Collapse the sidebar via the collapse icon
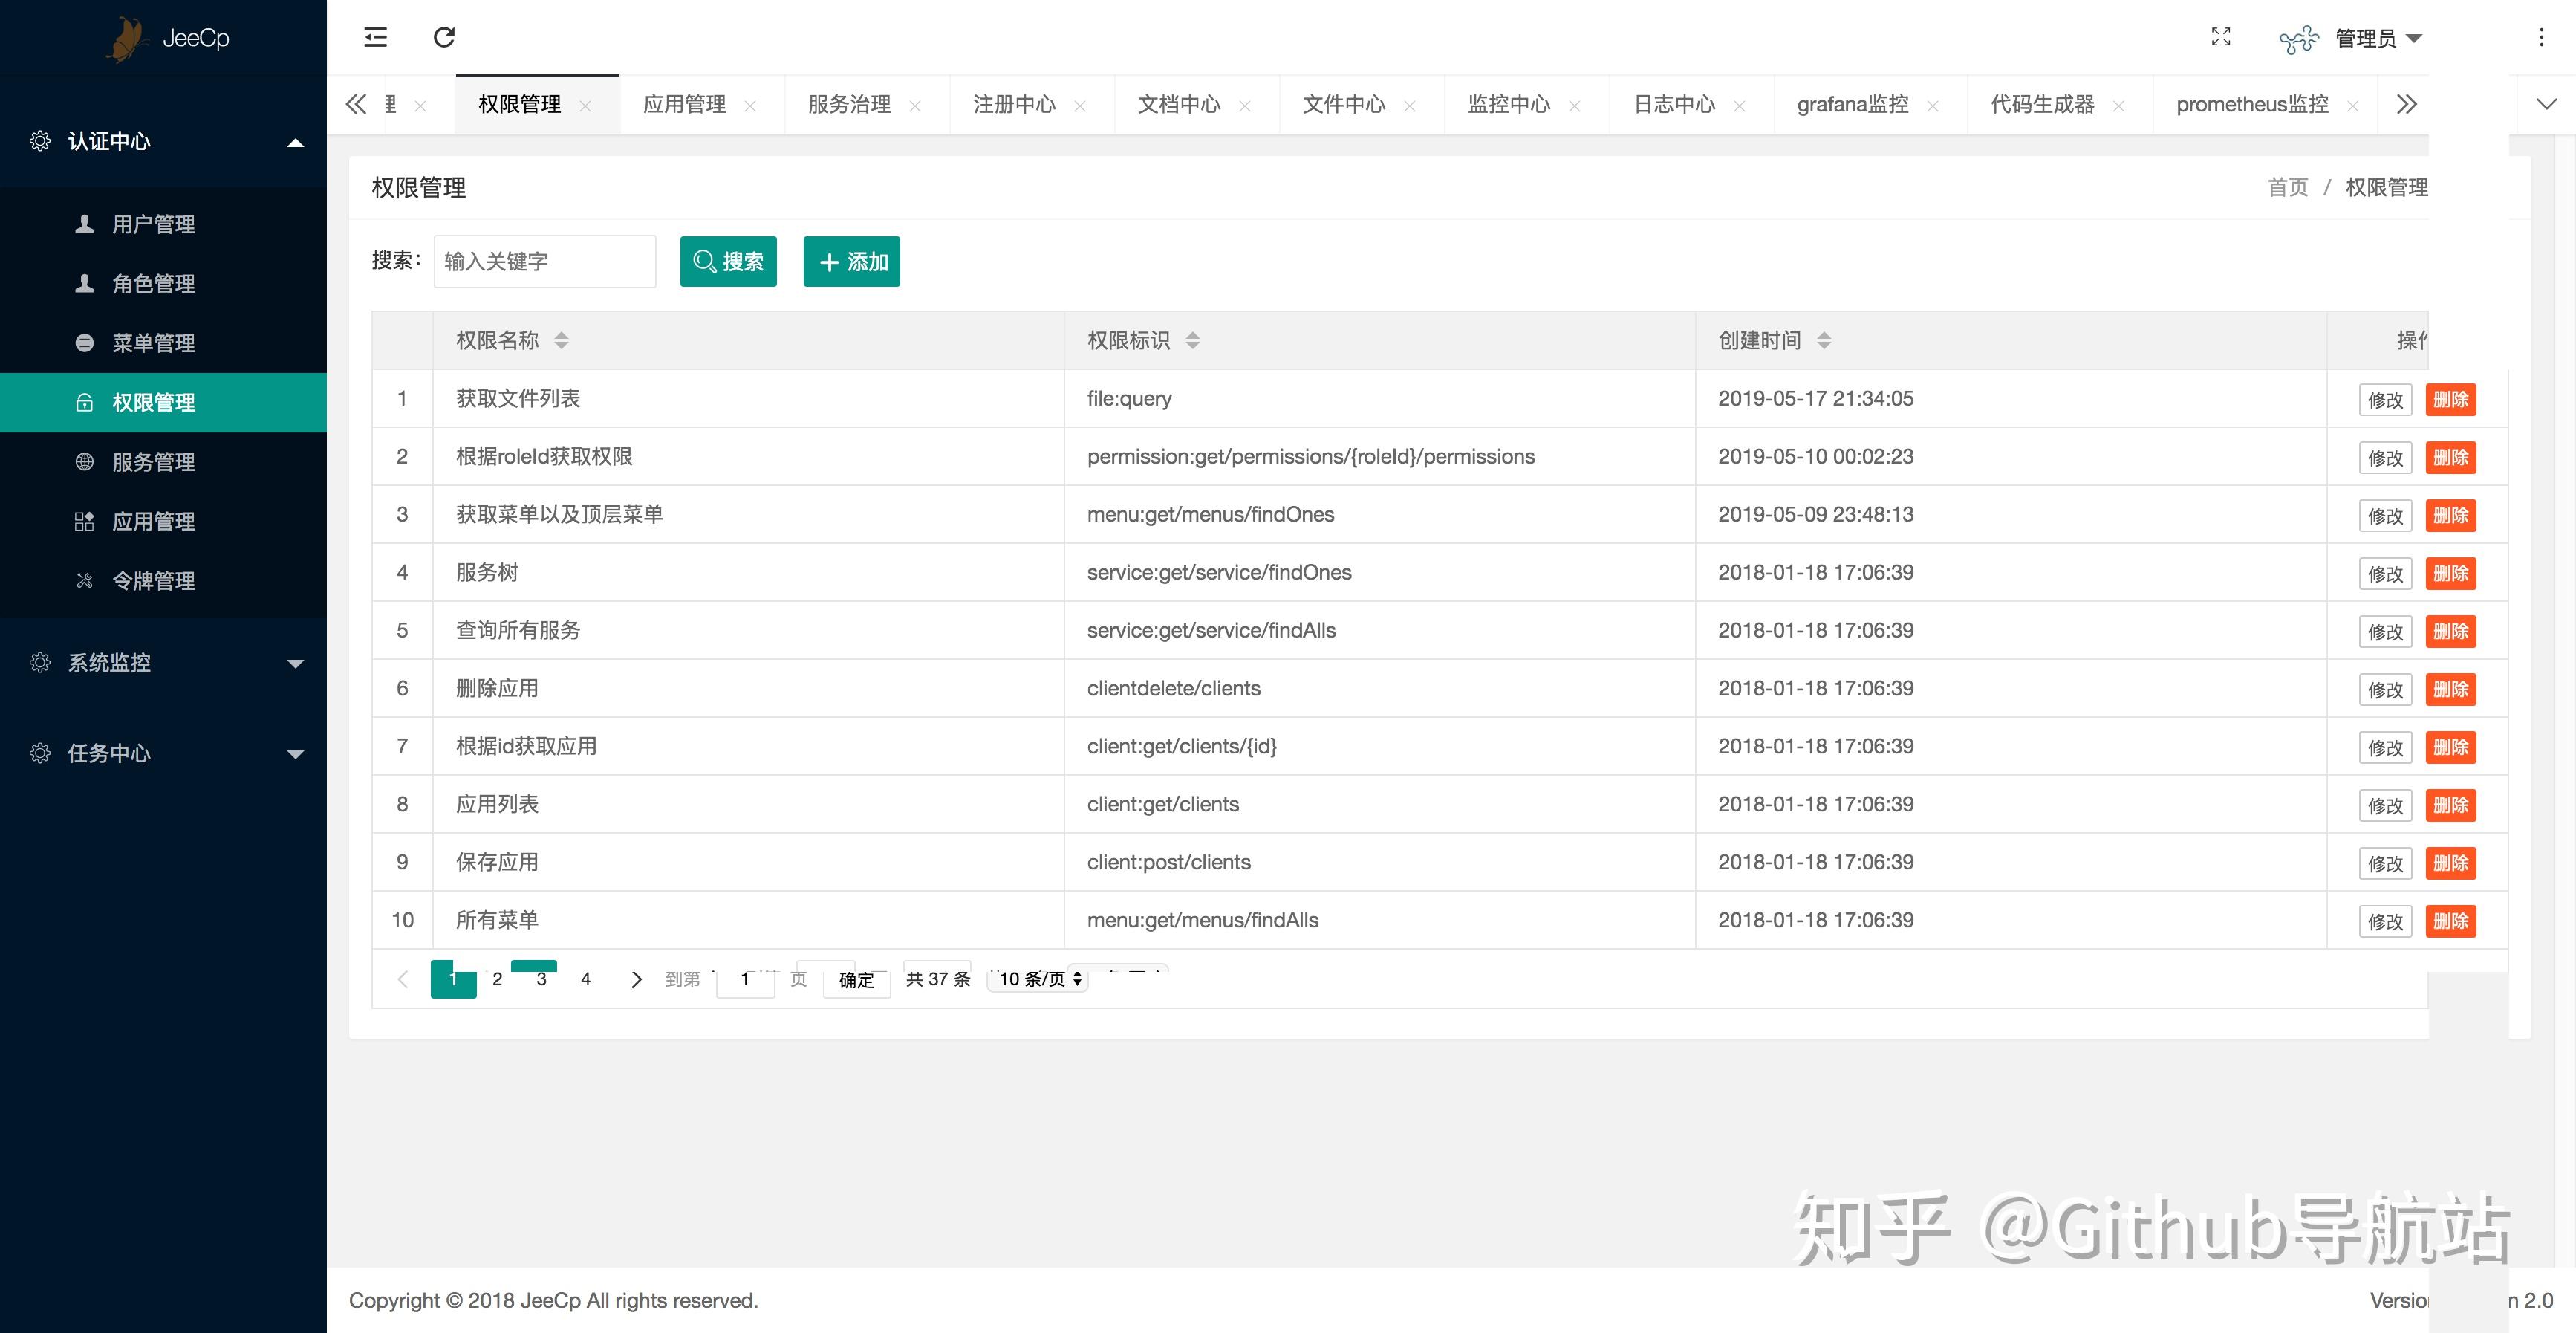The image size is (2576, 1333). [x=375, y=37]
